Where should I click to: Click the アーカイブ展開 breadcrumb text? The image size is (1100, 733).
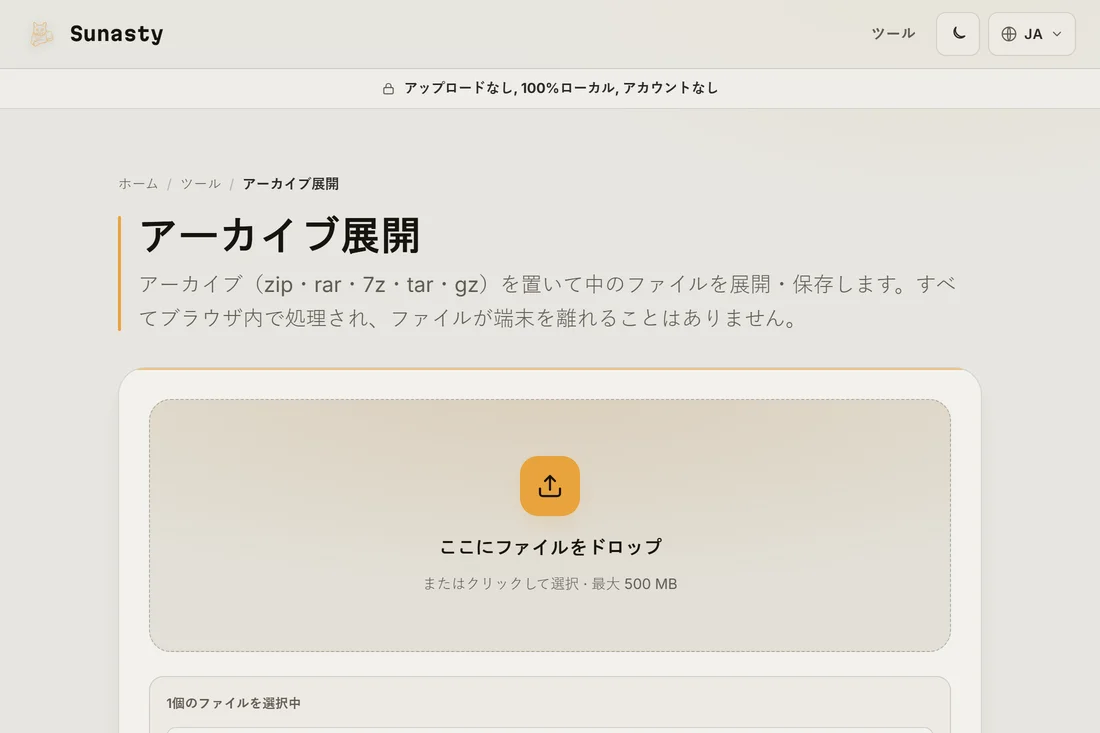[290, 184]
